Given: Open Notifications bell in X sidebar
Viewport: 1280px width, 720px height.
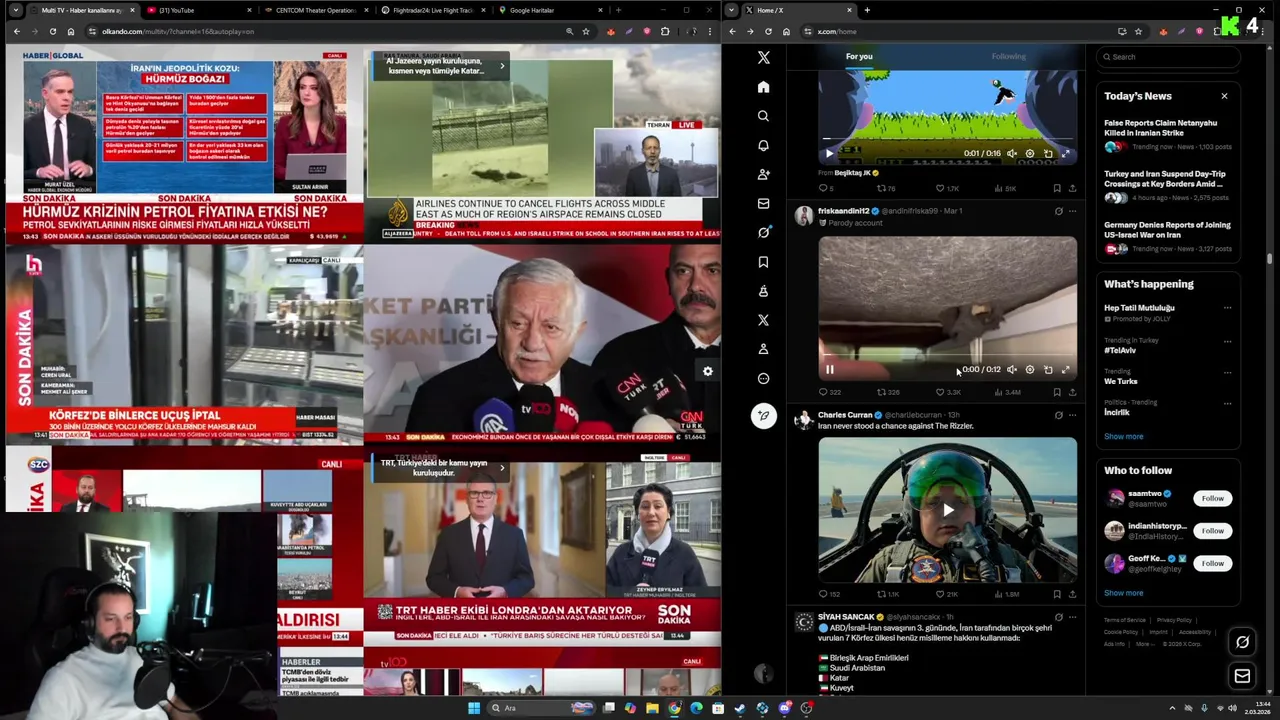Looking at the screenshot, I should [x=763, y=145].
